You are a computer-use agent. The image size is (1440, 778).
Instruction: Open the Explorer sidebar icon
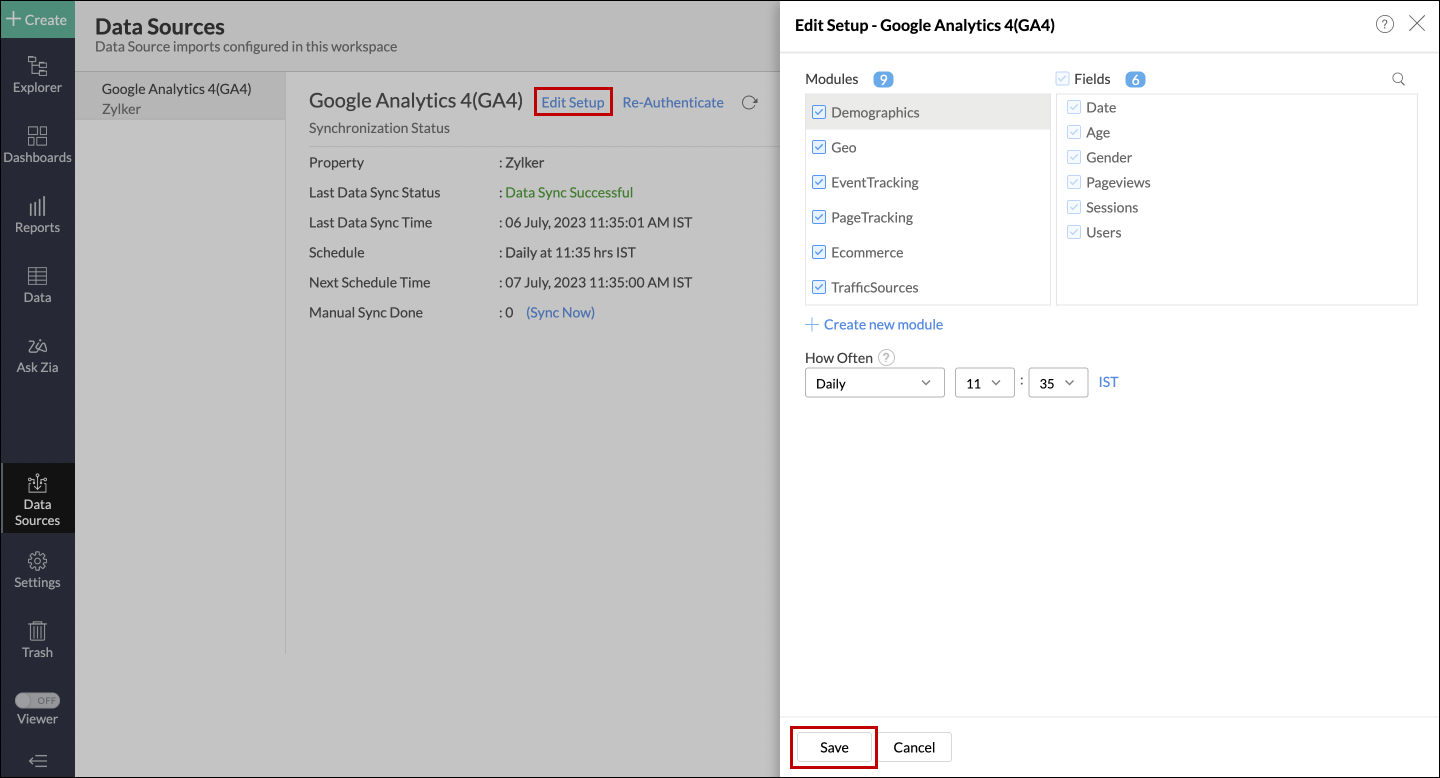click(x=37, y=75)
